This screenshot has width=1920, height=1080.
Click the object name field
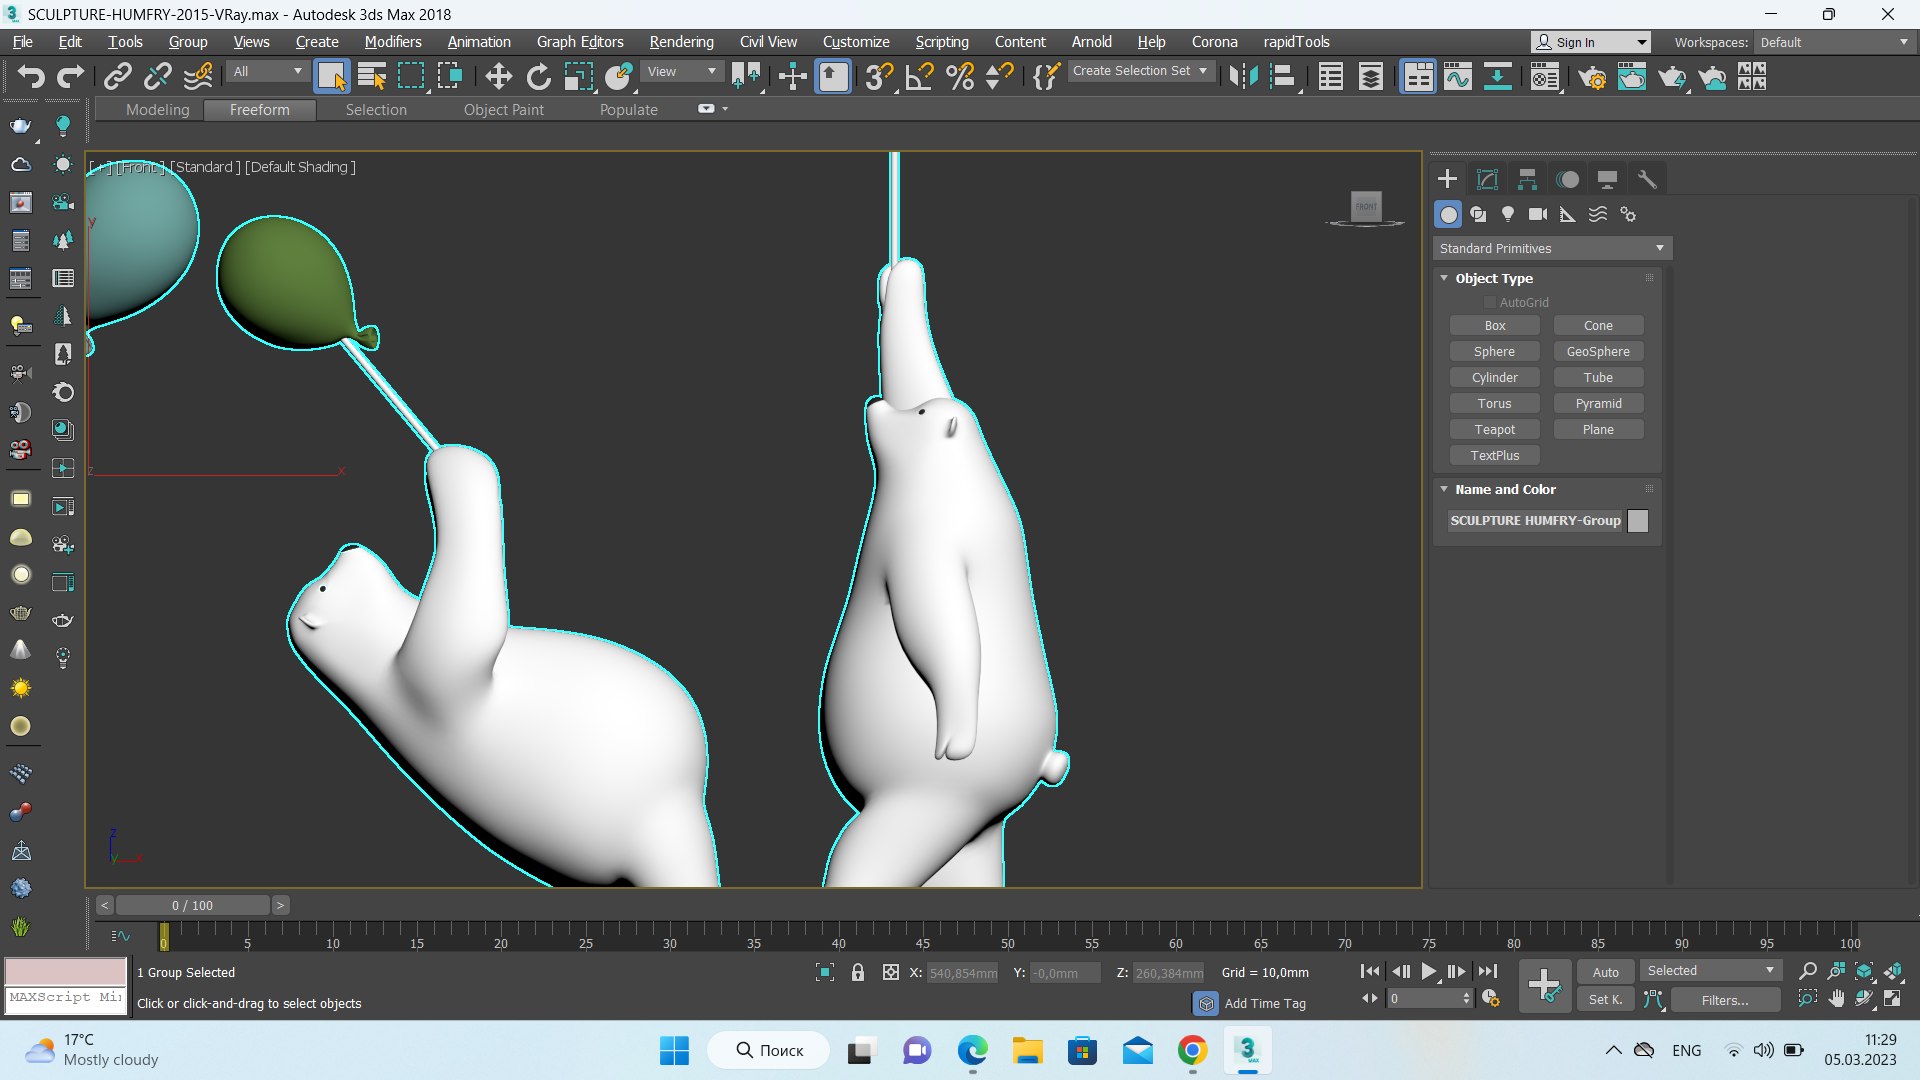1535,521
